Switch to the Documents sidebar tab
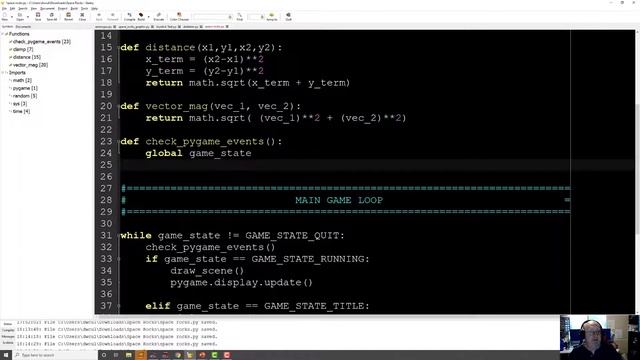The width and height of the screenshot is (640, 360). [23, 27]
